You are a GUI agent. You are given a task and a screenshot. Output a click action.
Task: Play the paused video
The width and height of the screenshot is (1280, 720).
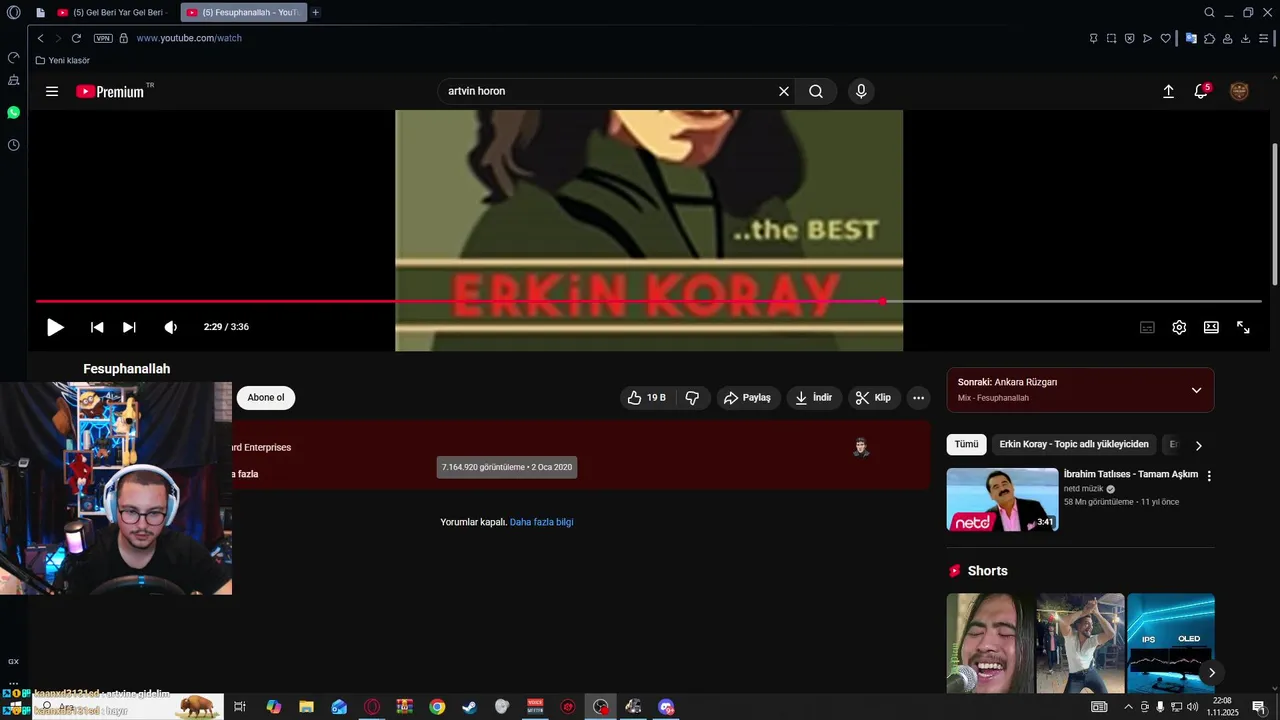(55, 327)
